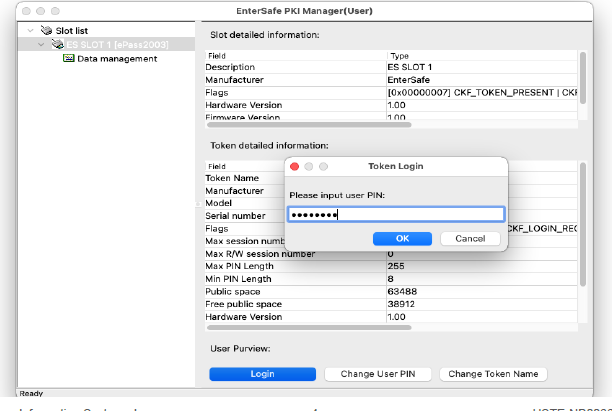
Task: Select the slot Flags CKF_TOKEN_PRESENT value
Action: point(482,93)
